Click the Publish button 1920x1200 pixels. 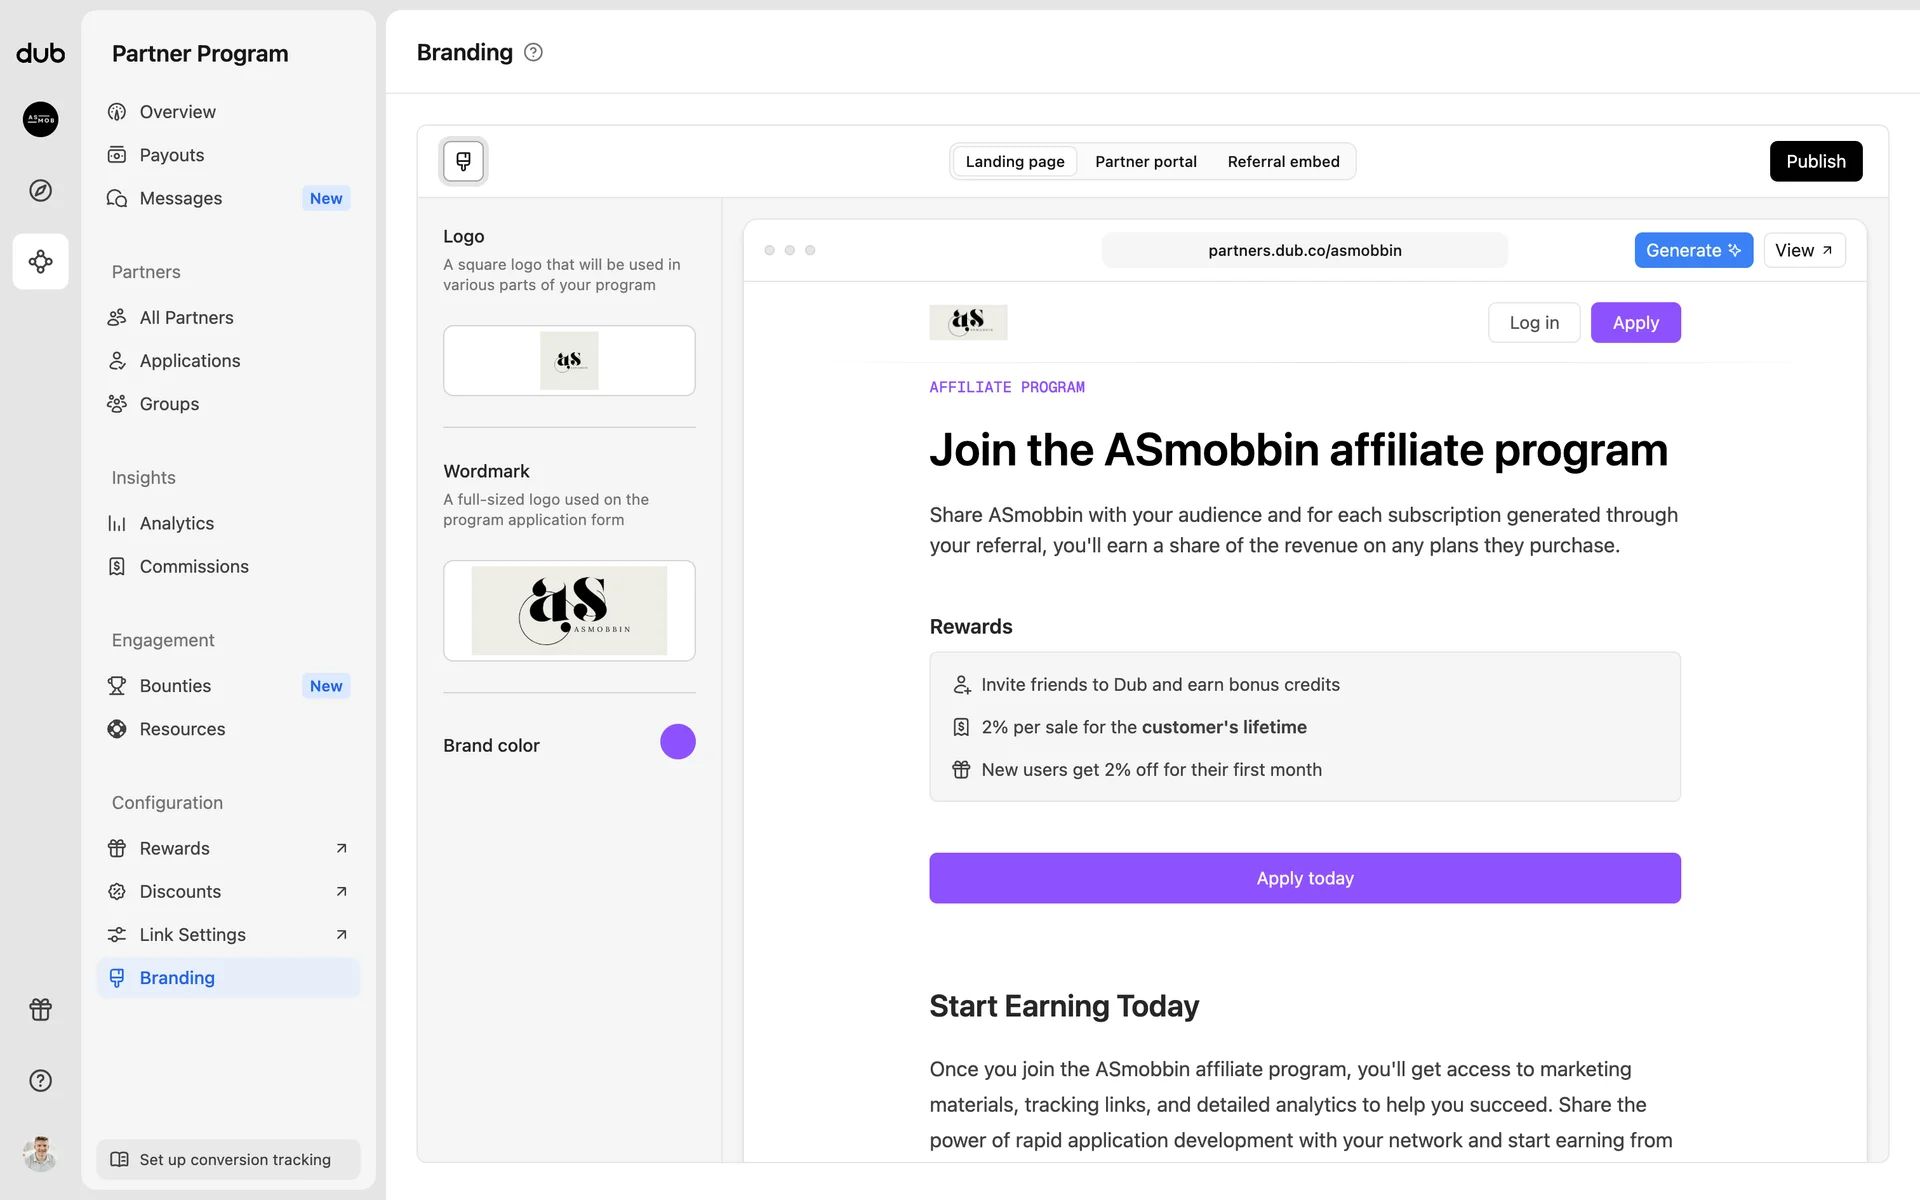(x=1815, y=161)
